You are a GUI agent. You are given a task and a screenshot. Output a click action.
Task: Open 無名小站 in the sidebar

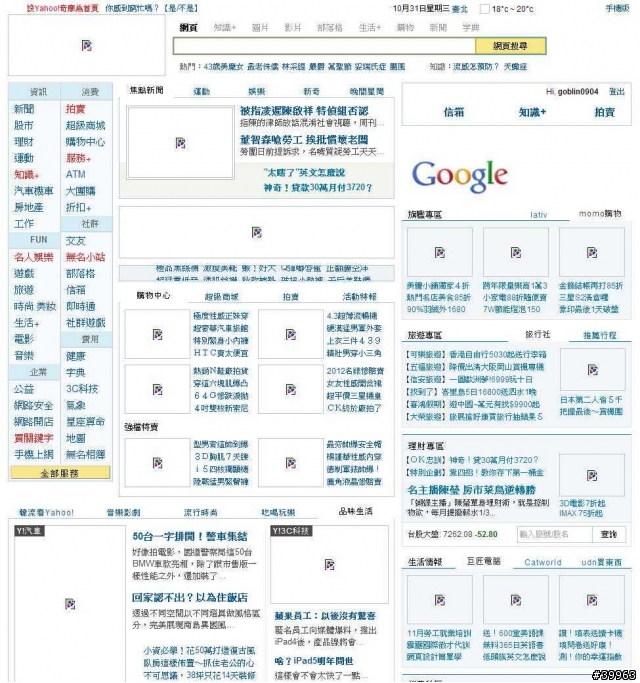(x=85, y=257)
